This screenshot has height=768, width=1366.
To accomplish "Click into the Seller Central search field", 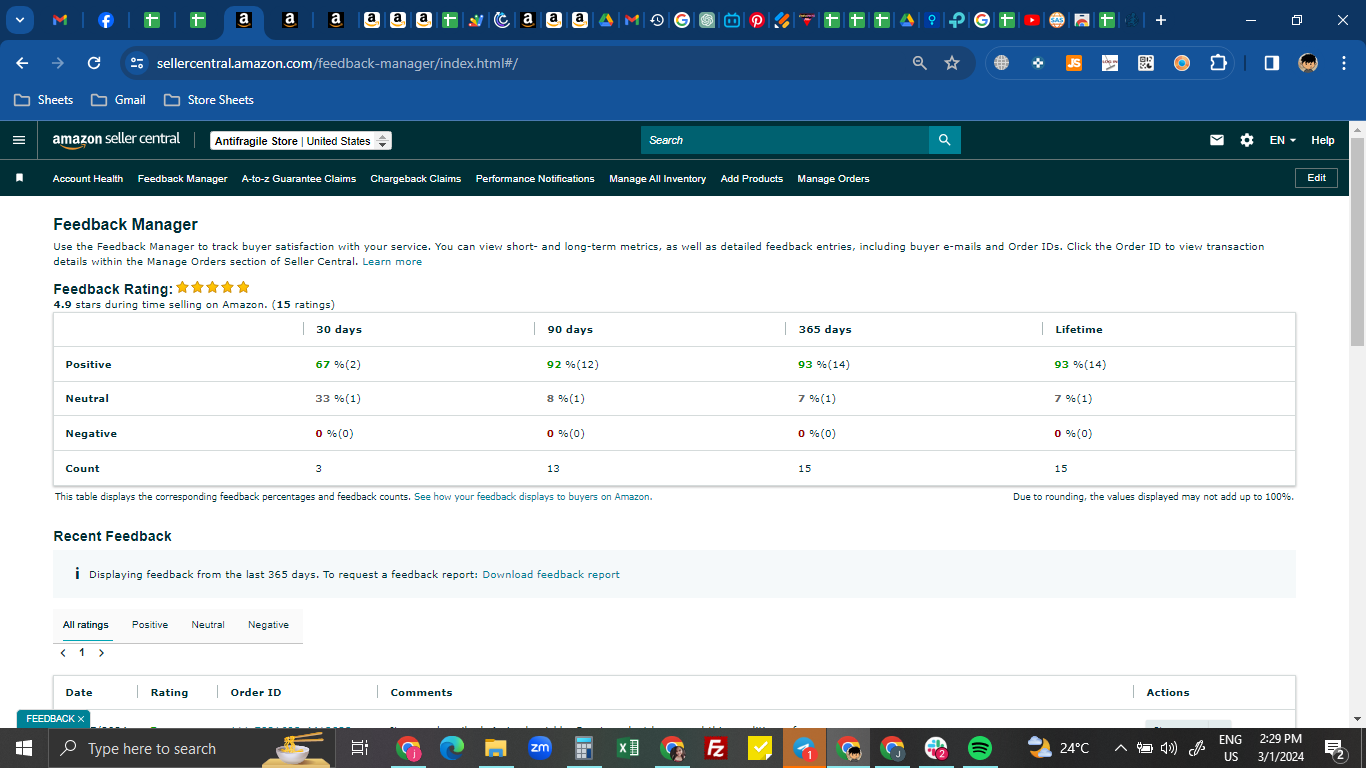I will tap(785, 140).
